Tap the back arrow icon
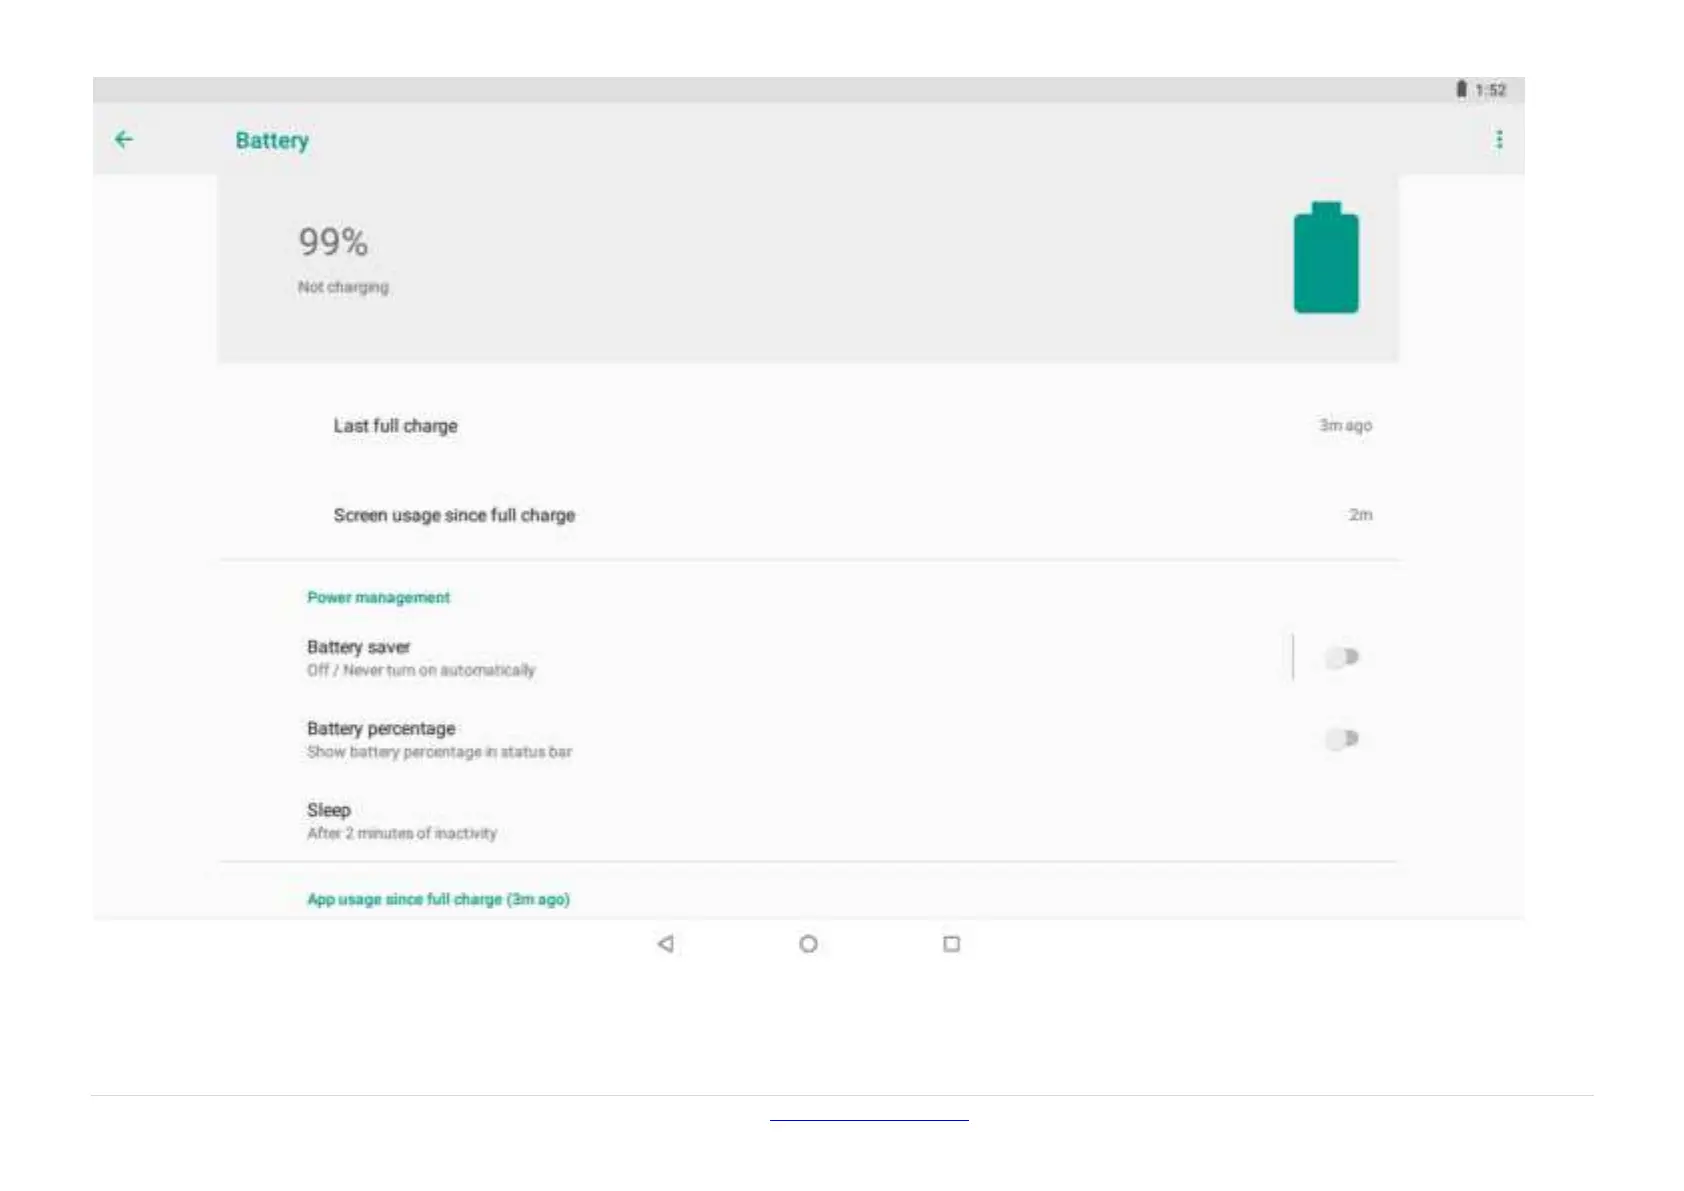The width and height of the screenshot is (1684, 1191). coord(124,140)
